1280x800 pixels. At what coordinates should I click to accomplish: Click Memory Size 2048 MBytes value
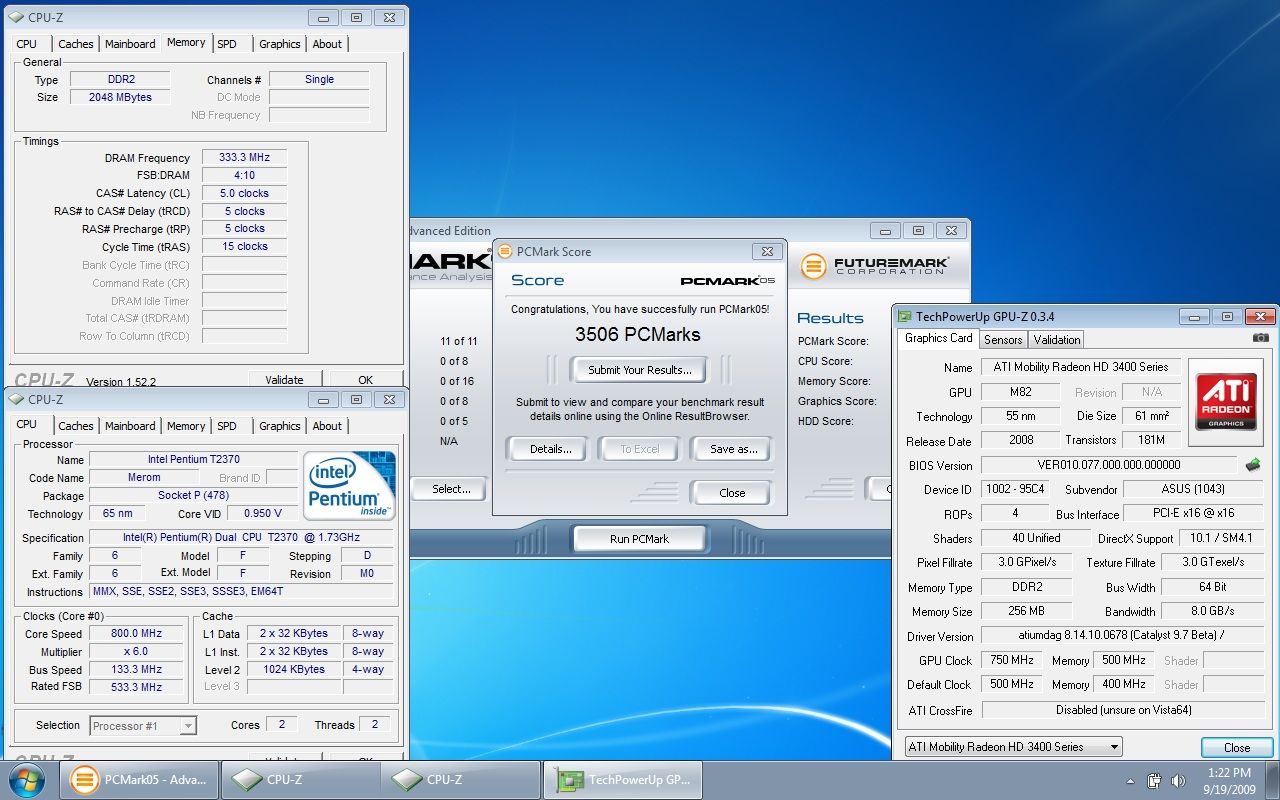120,97
